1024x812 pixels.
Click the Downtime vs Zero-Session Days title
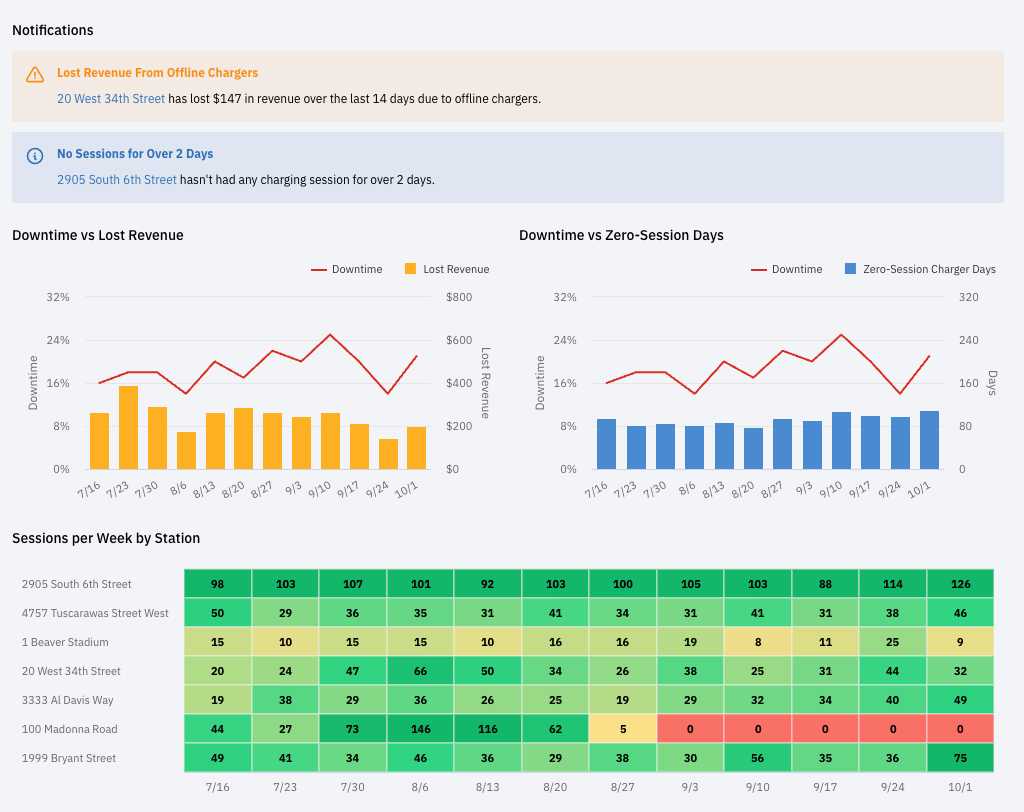coord(621,235)
